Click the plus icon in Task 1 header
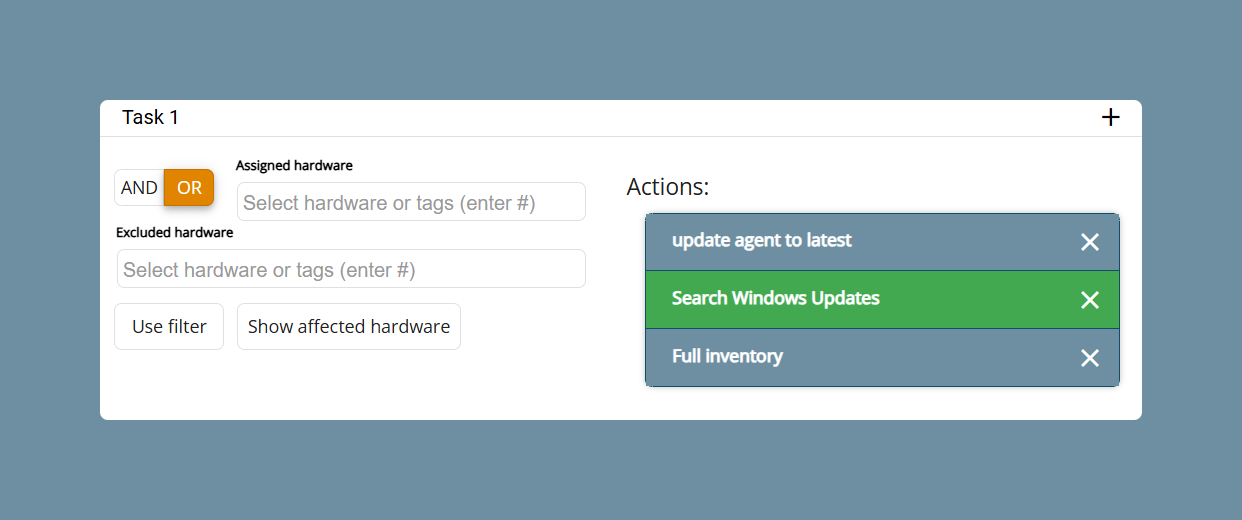 pos(1110,118)
